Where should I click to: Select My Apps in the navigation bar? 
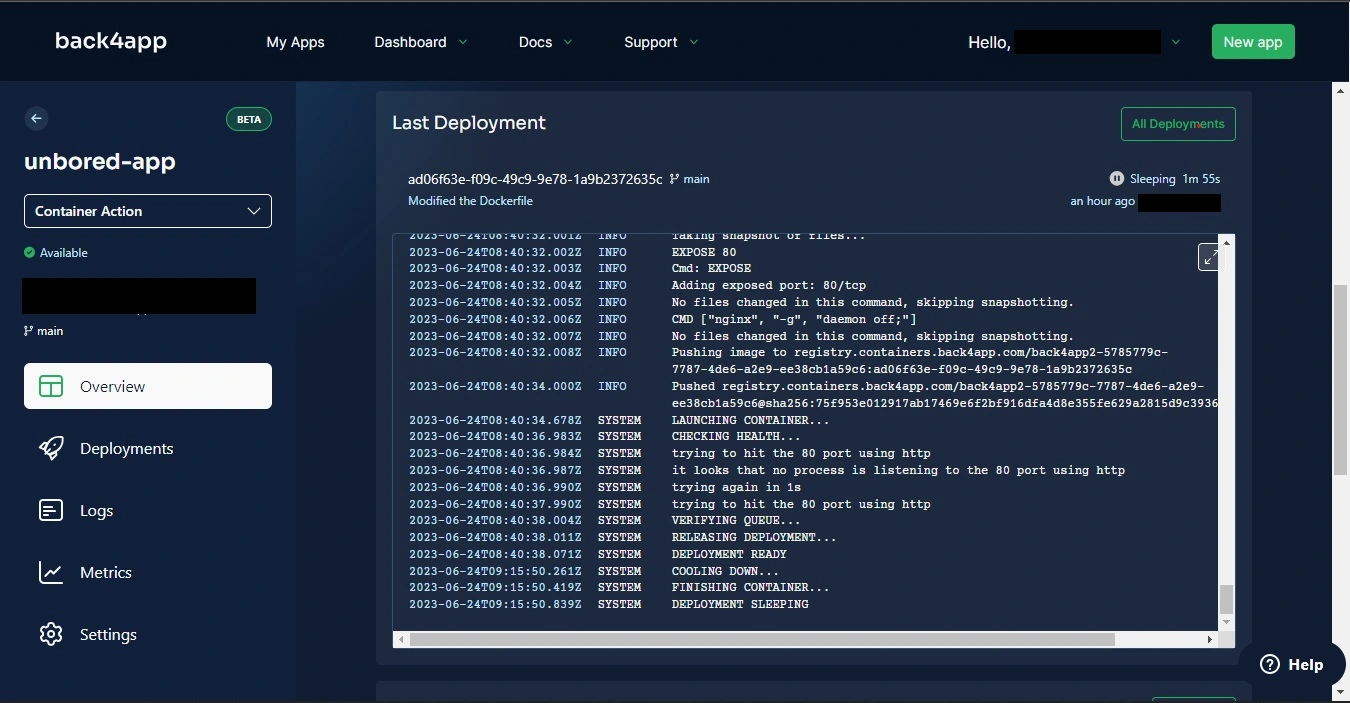point(295,42)
